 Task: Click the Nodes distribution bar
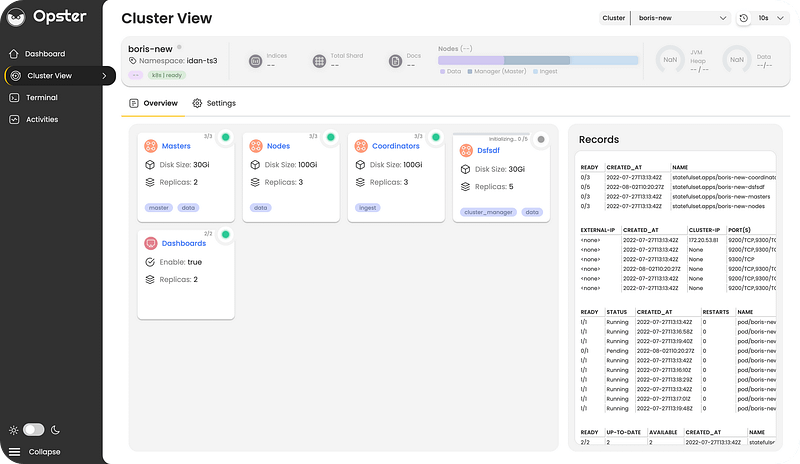click(538, 60)
